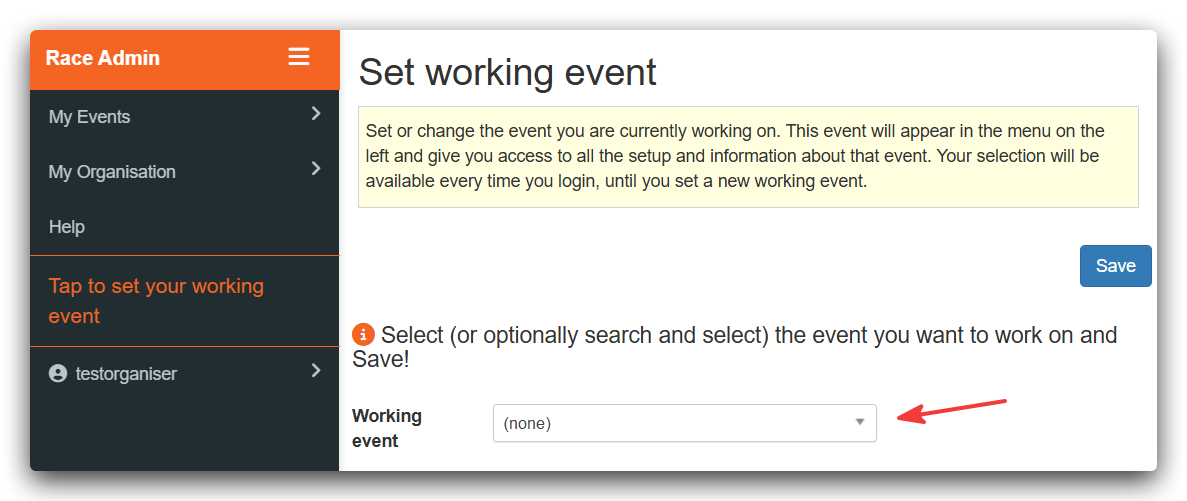Open the Help menu item
Image resolution: width=1187 pixels, height=501 pixels.
click(x=185, y=227)
